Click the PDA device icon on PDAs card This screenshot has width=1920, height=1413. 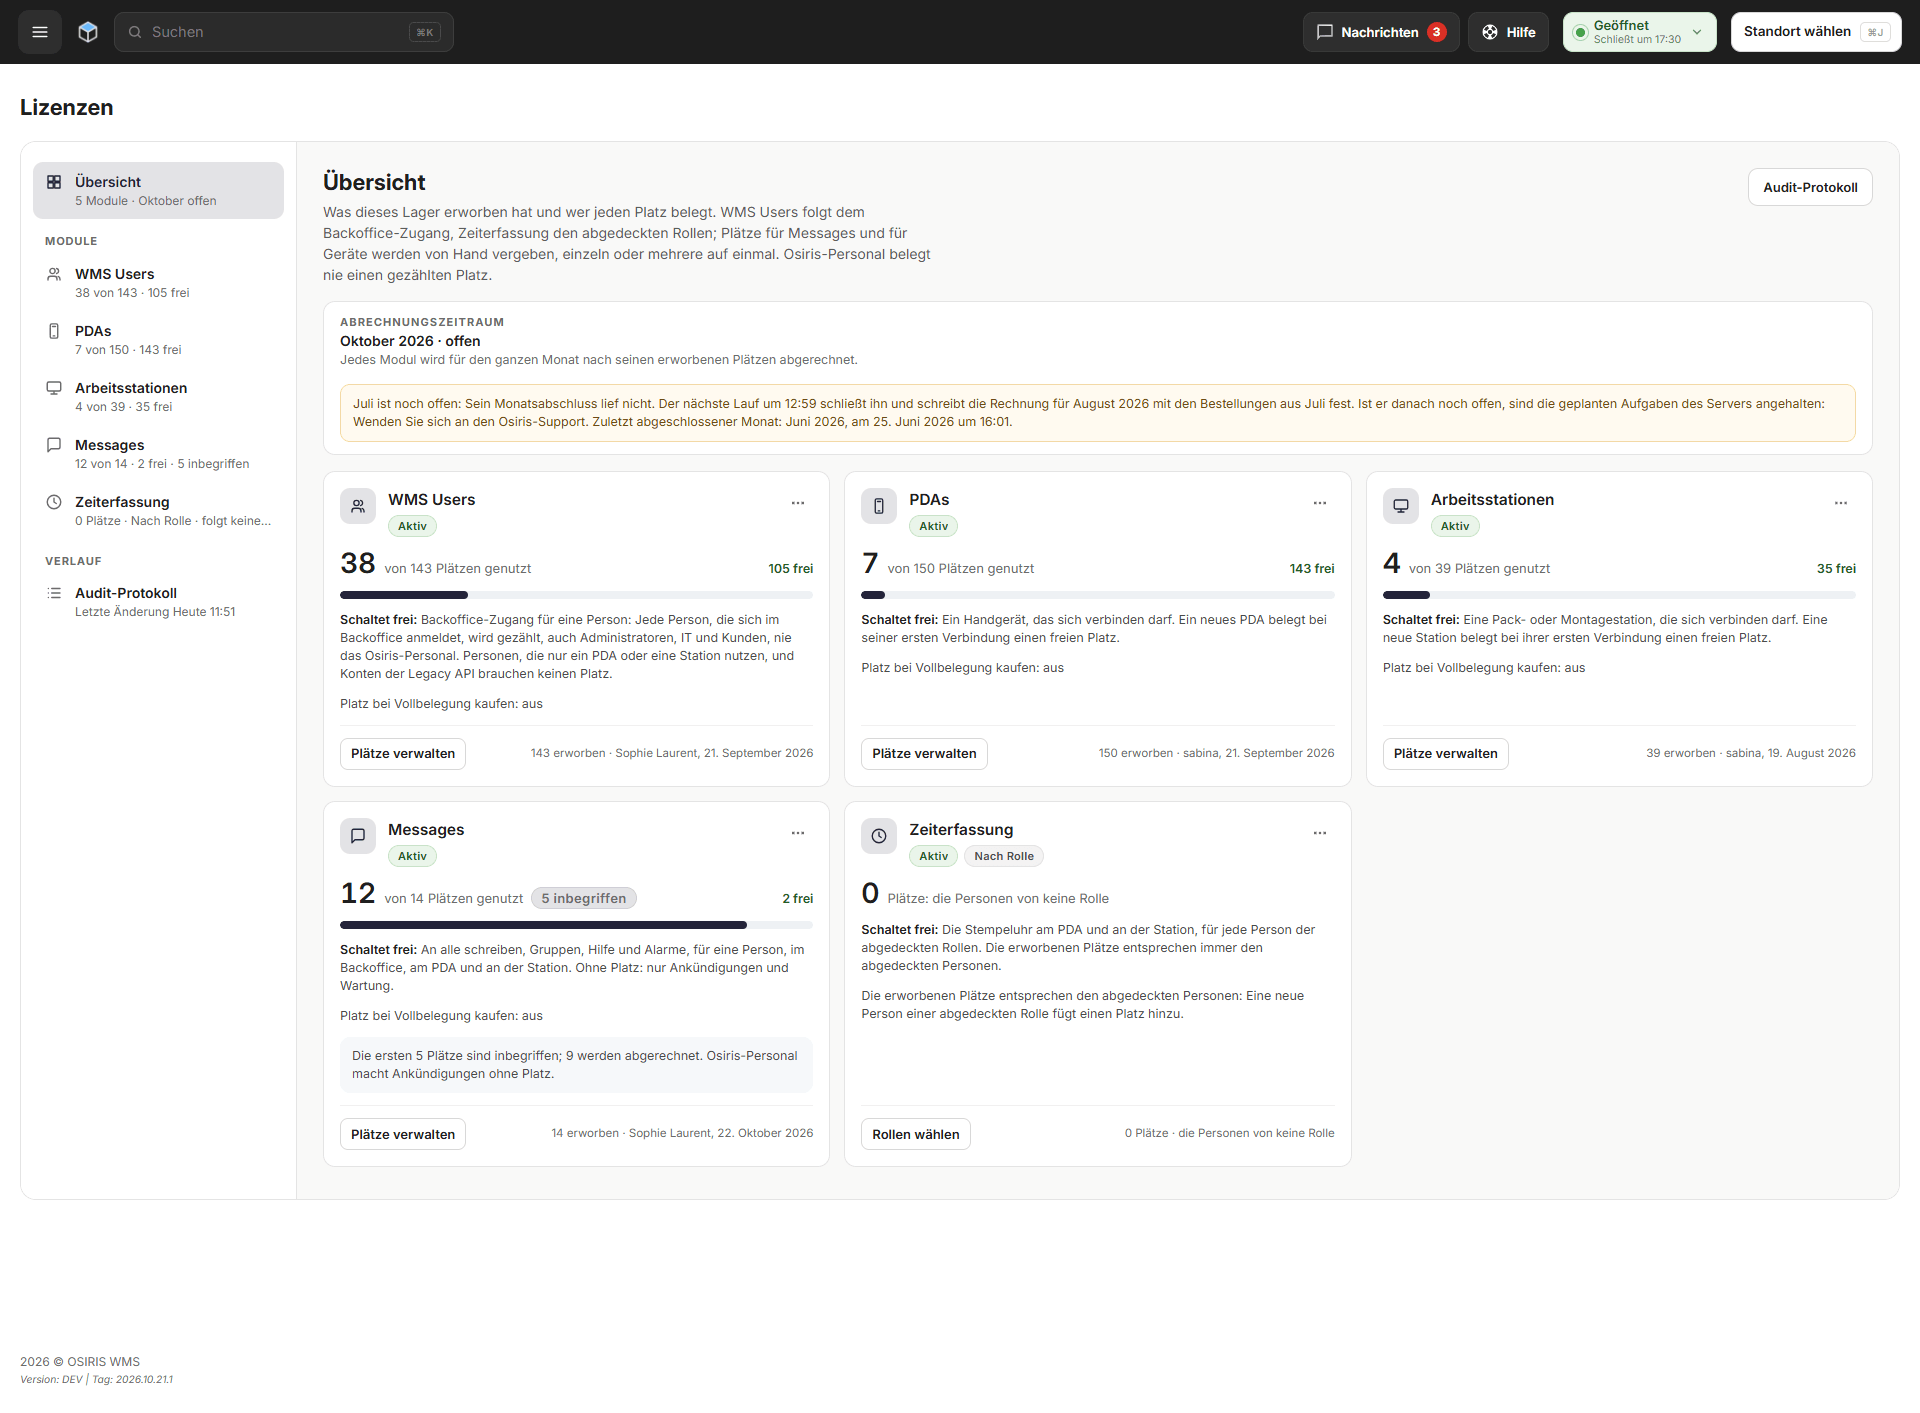(879, 506)
